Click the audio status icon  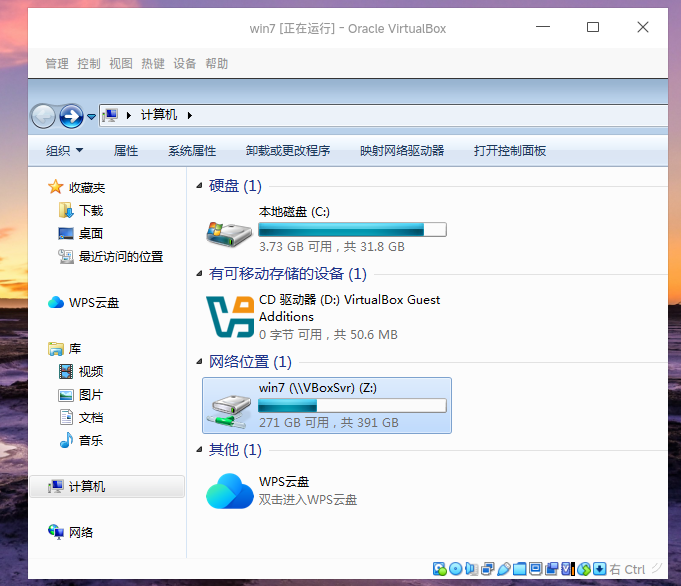[471, 569]
